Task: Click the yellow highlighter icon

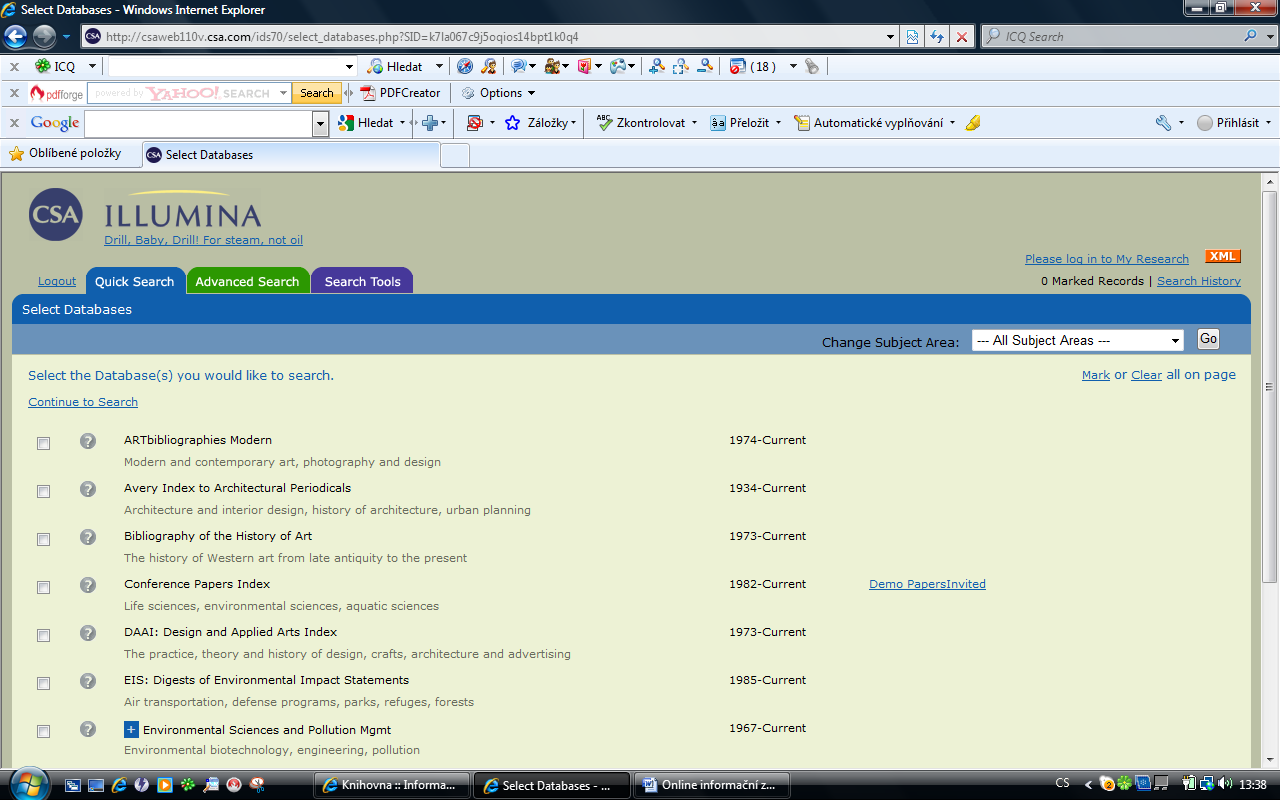Action: (973, 123)
